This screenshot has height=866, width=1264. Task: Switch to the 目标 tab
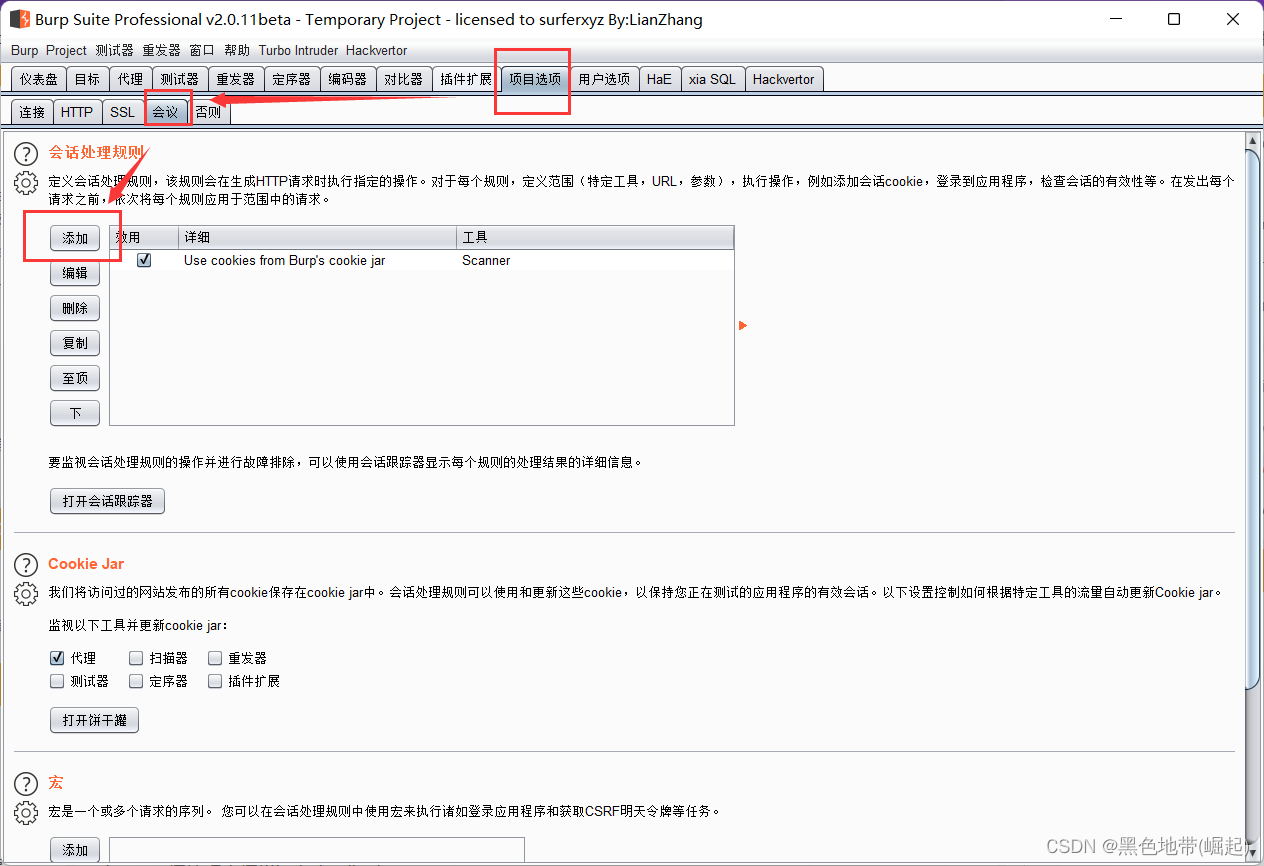click(87, 79)
